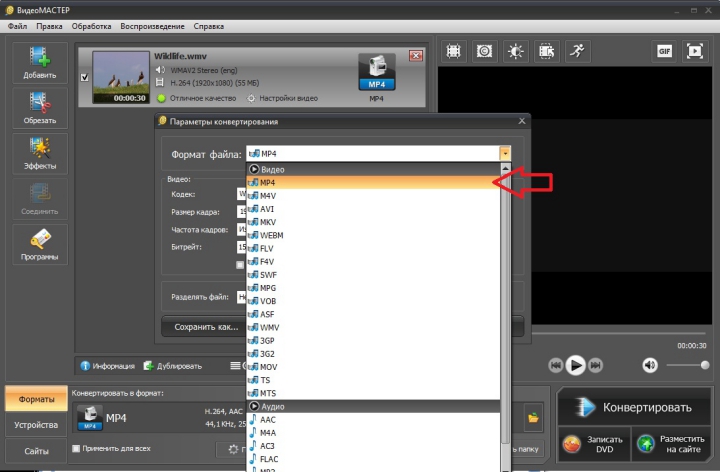
Task: Open the Эффекты tool
Action: click(x=40, y=153)
